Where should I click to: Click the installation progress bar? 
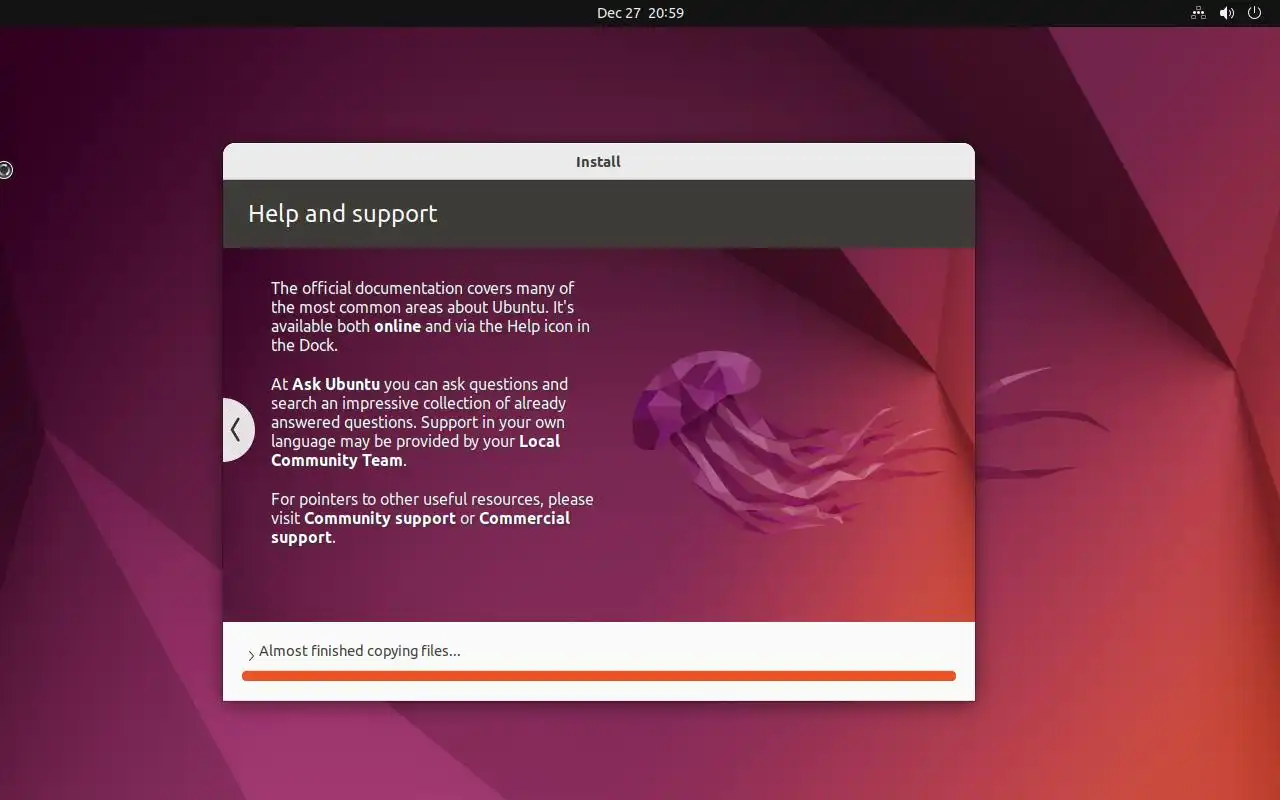599,676
